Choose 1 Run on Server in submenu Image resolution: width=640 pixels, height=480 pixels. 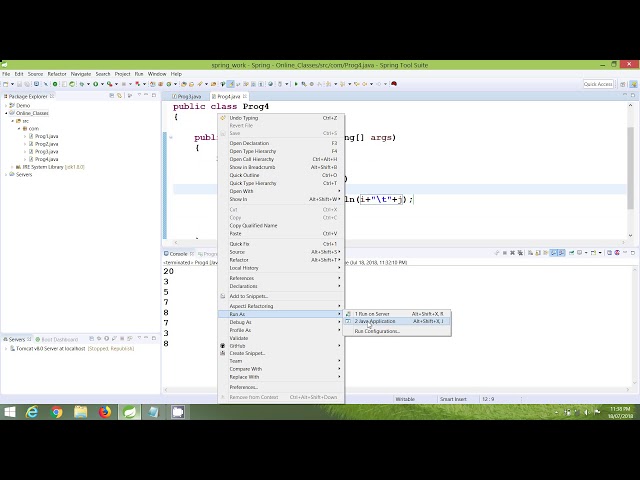click(397, 314)
